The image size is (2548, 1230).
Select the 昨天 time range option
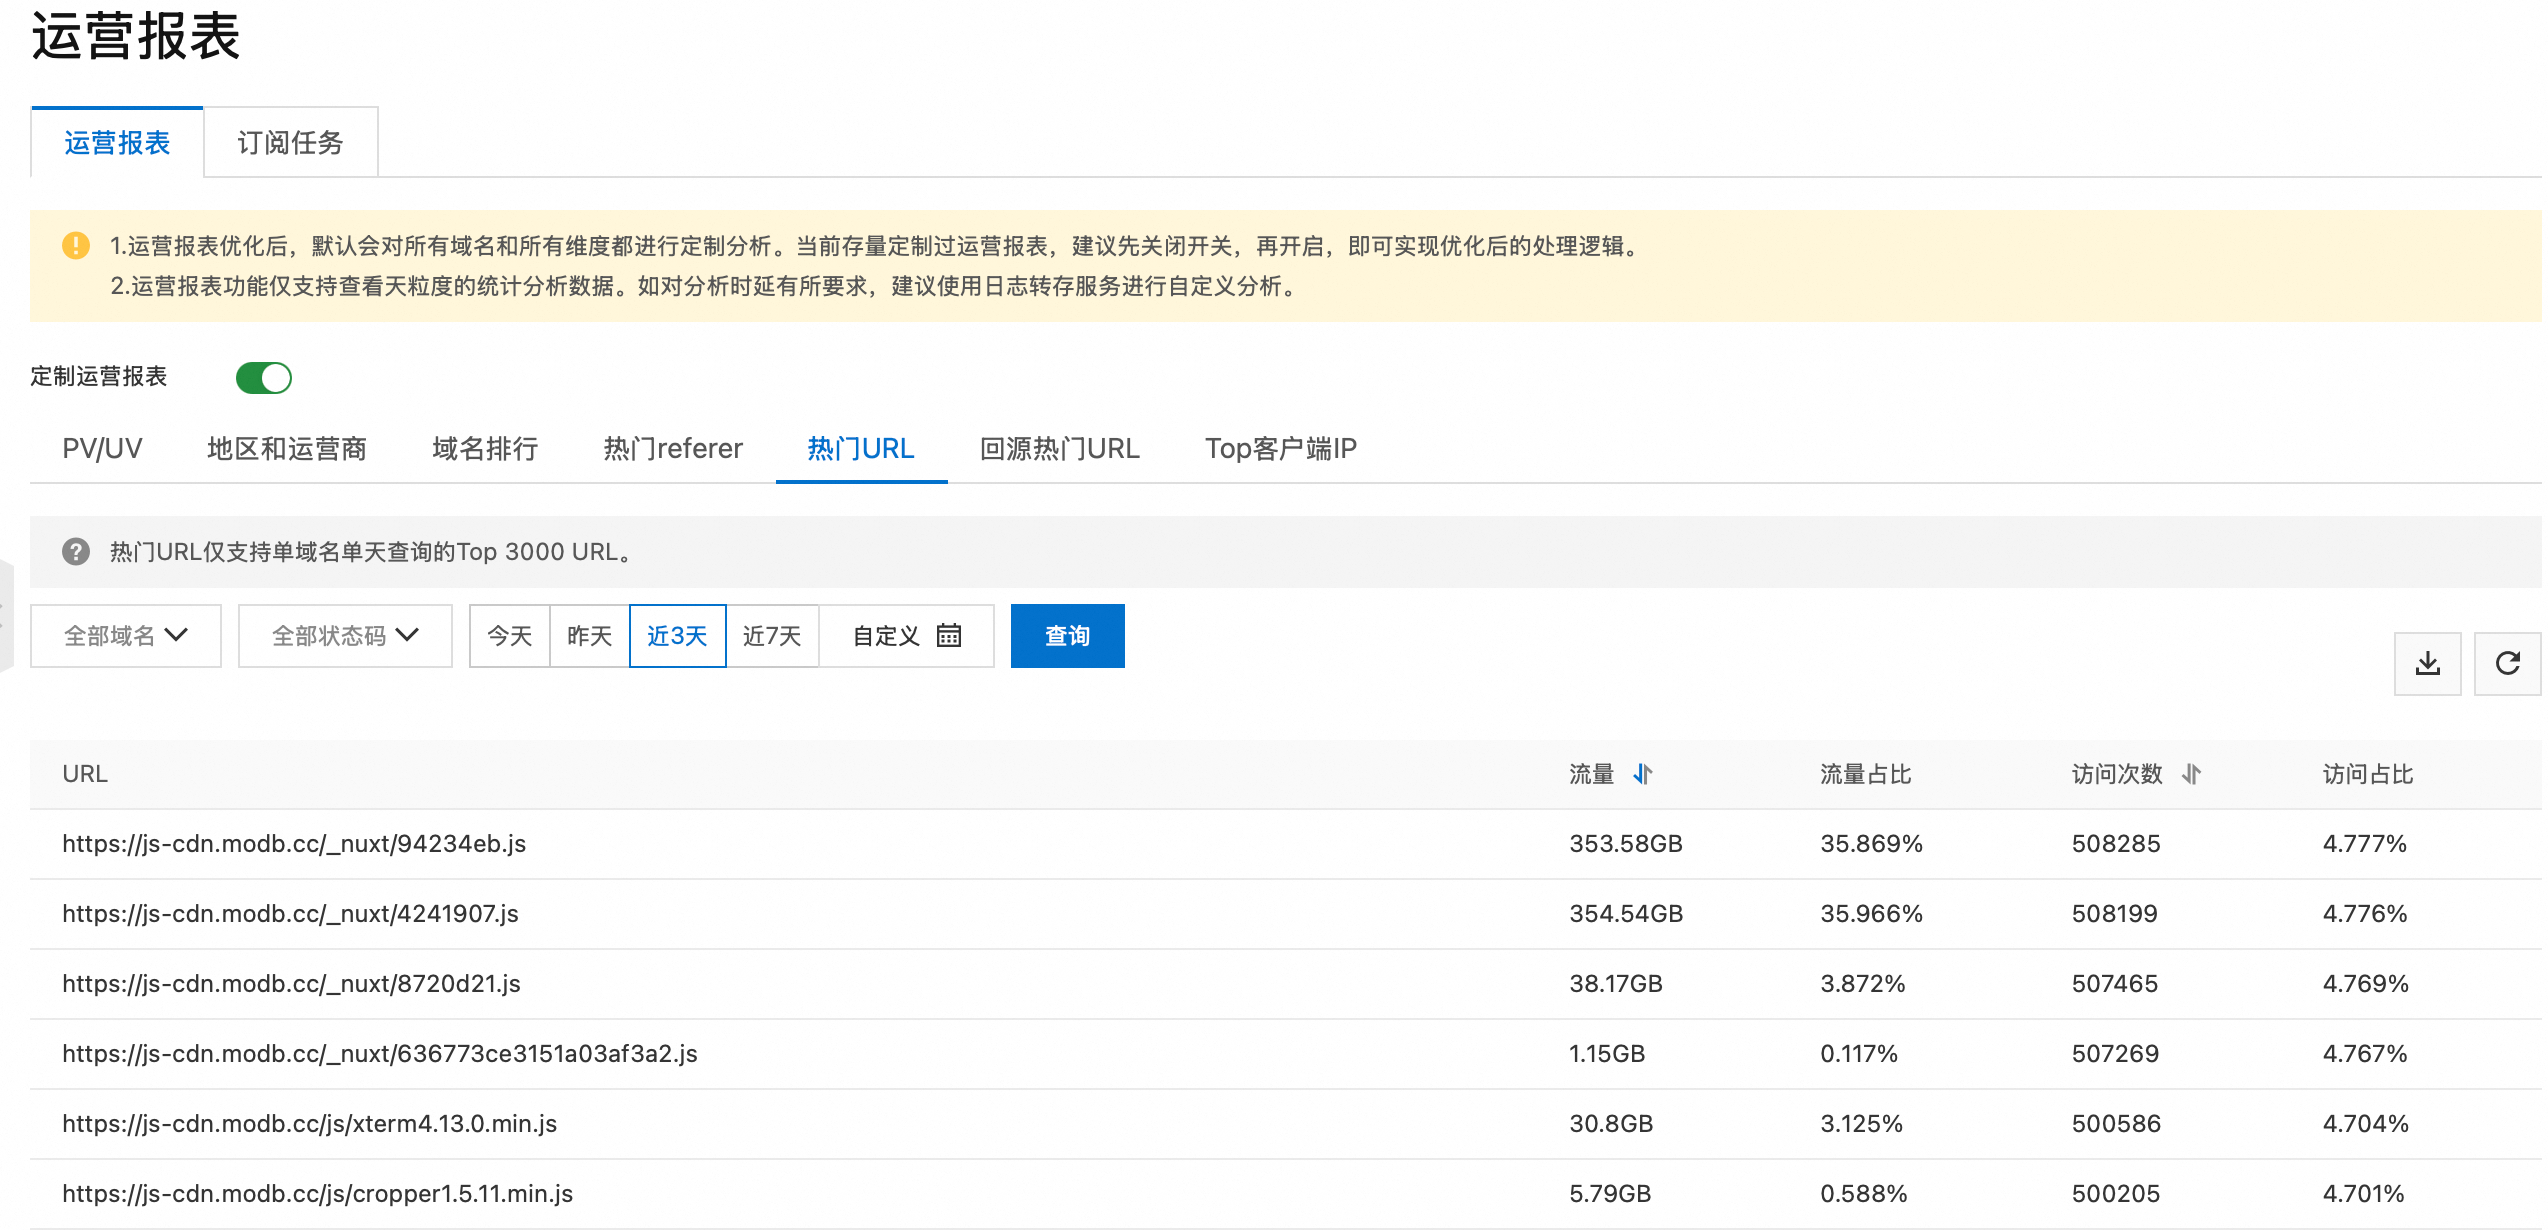(x=589, y=636)
